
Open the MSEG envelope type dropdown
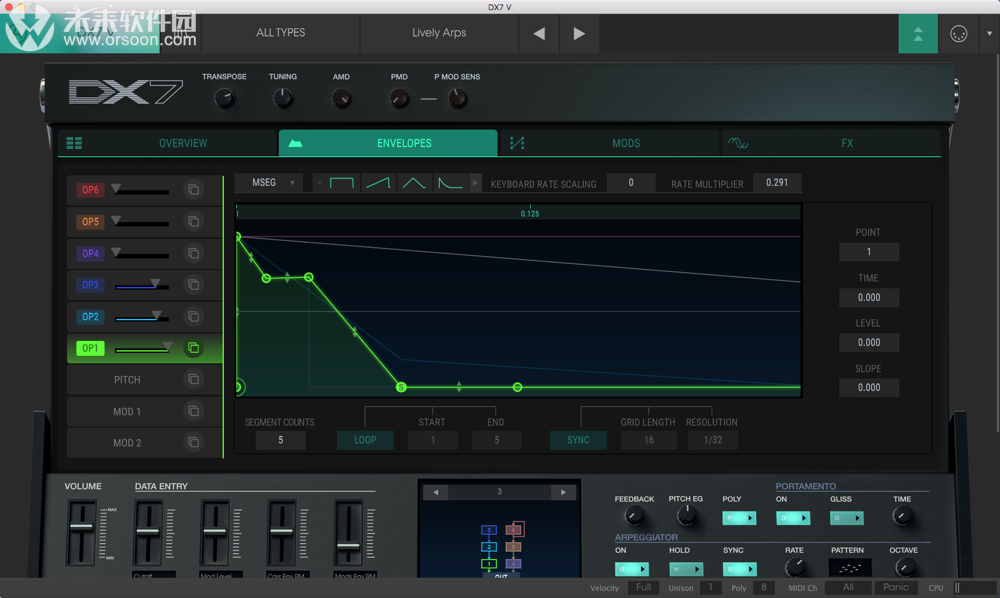pos(269,183)
